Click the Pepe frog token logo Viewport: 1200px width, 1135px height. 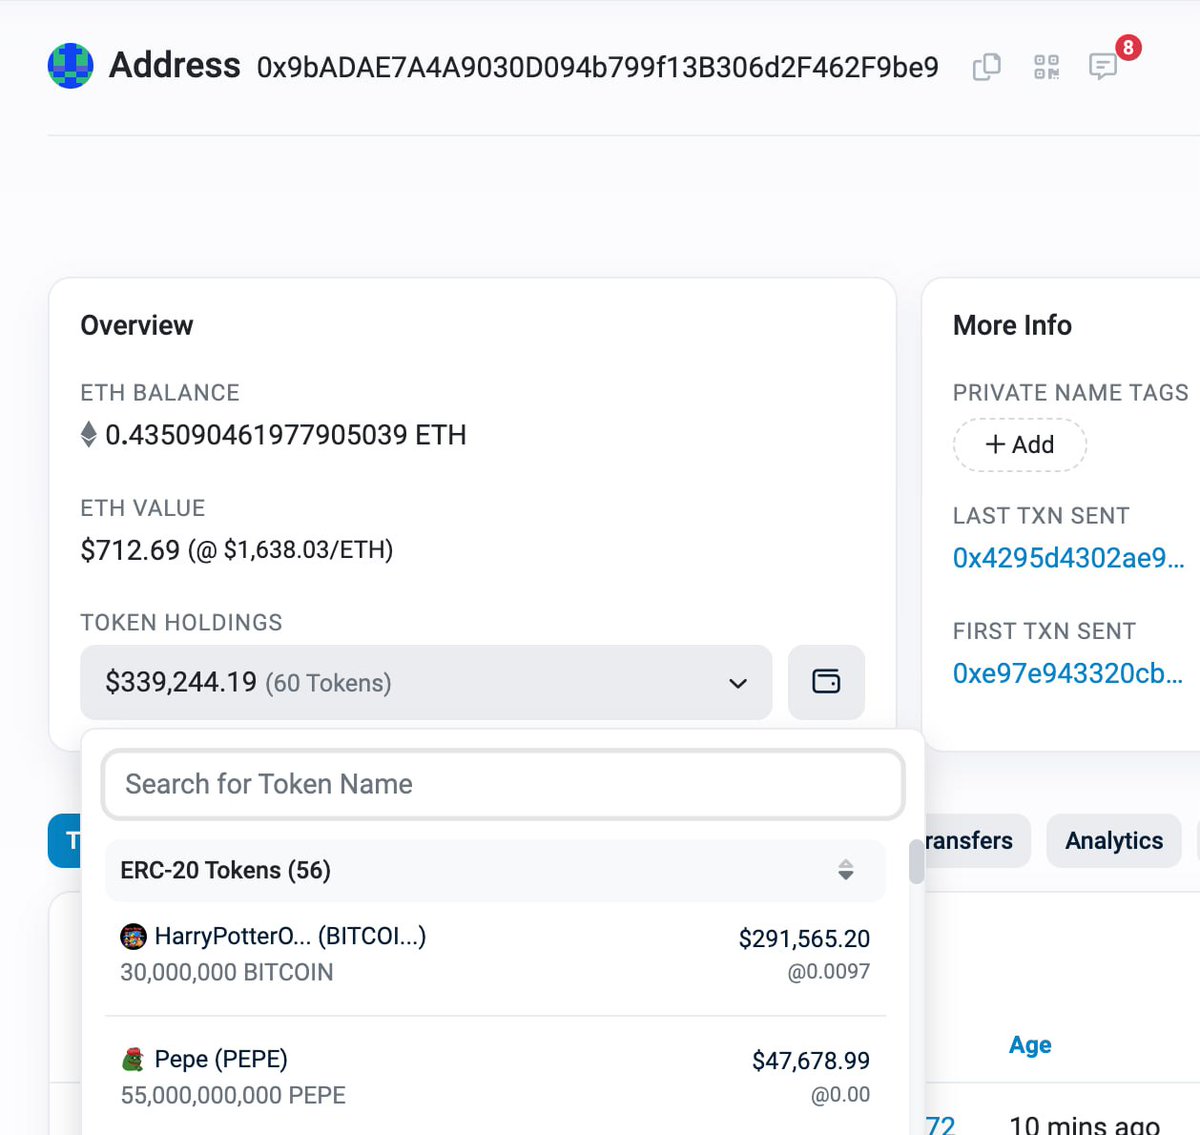point(133,1059)
